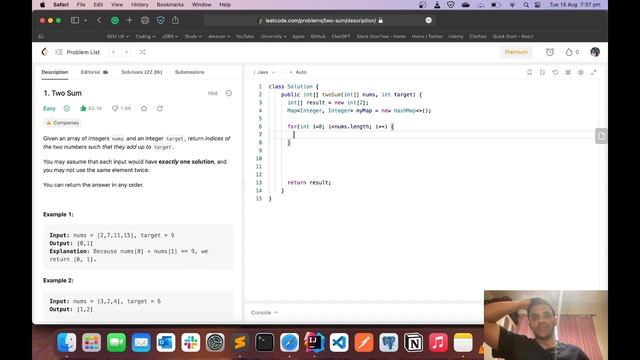Expand the Console panel
This screenshot has height=360, width=640.
click(264, 313)
